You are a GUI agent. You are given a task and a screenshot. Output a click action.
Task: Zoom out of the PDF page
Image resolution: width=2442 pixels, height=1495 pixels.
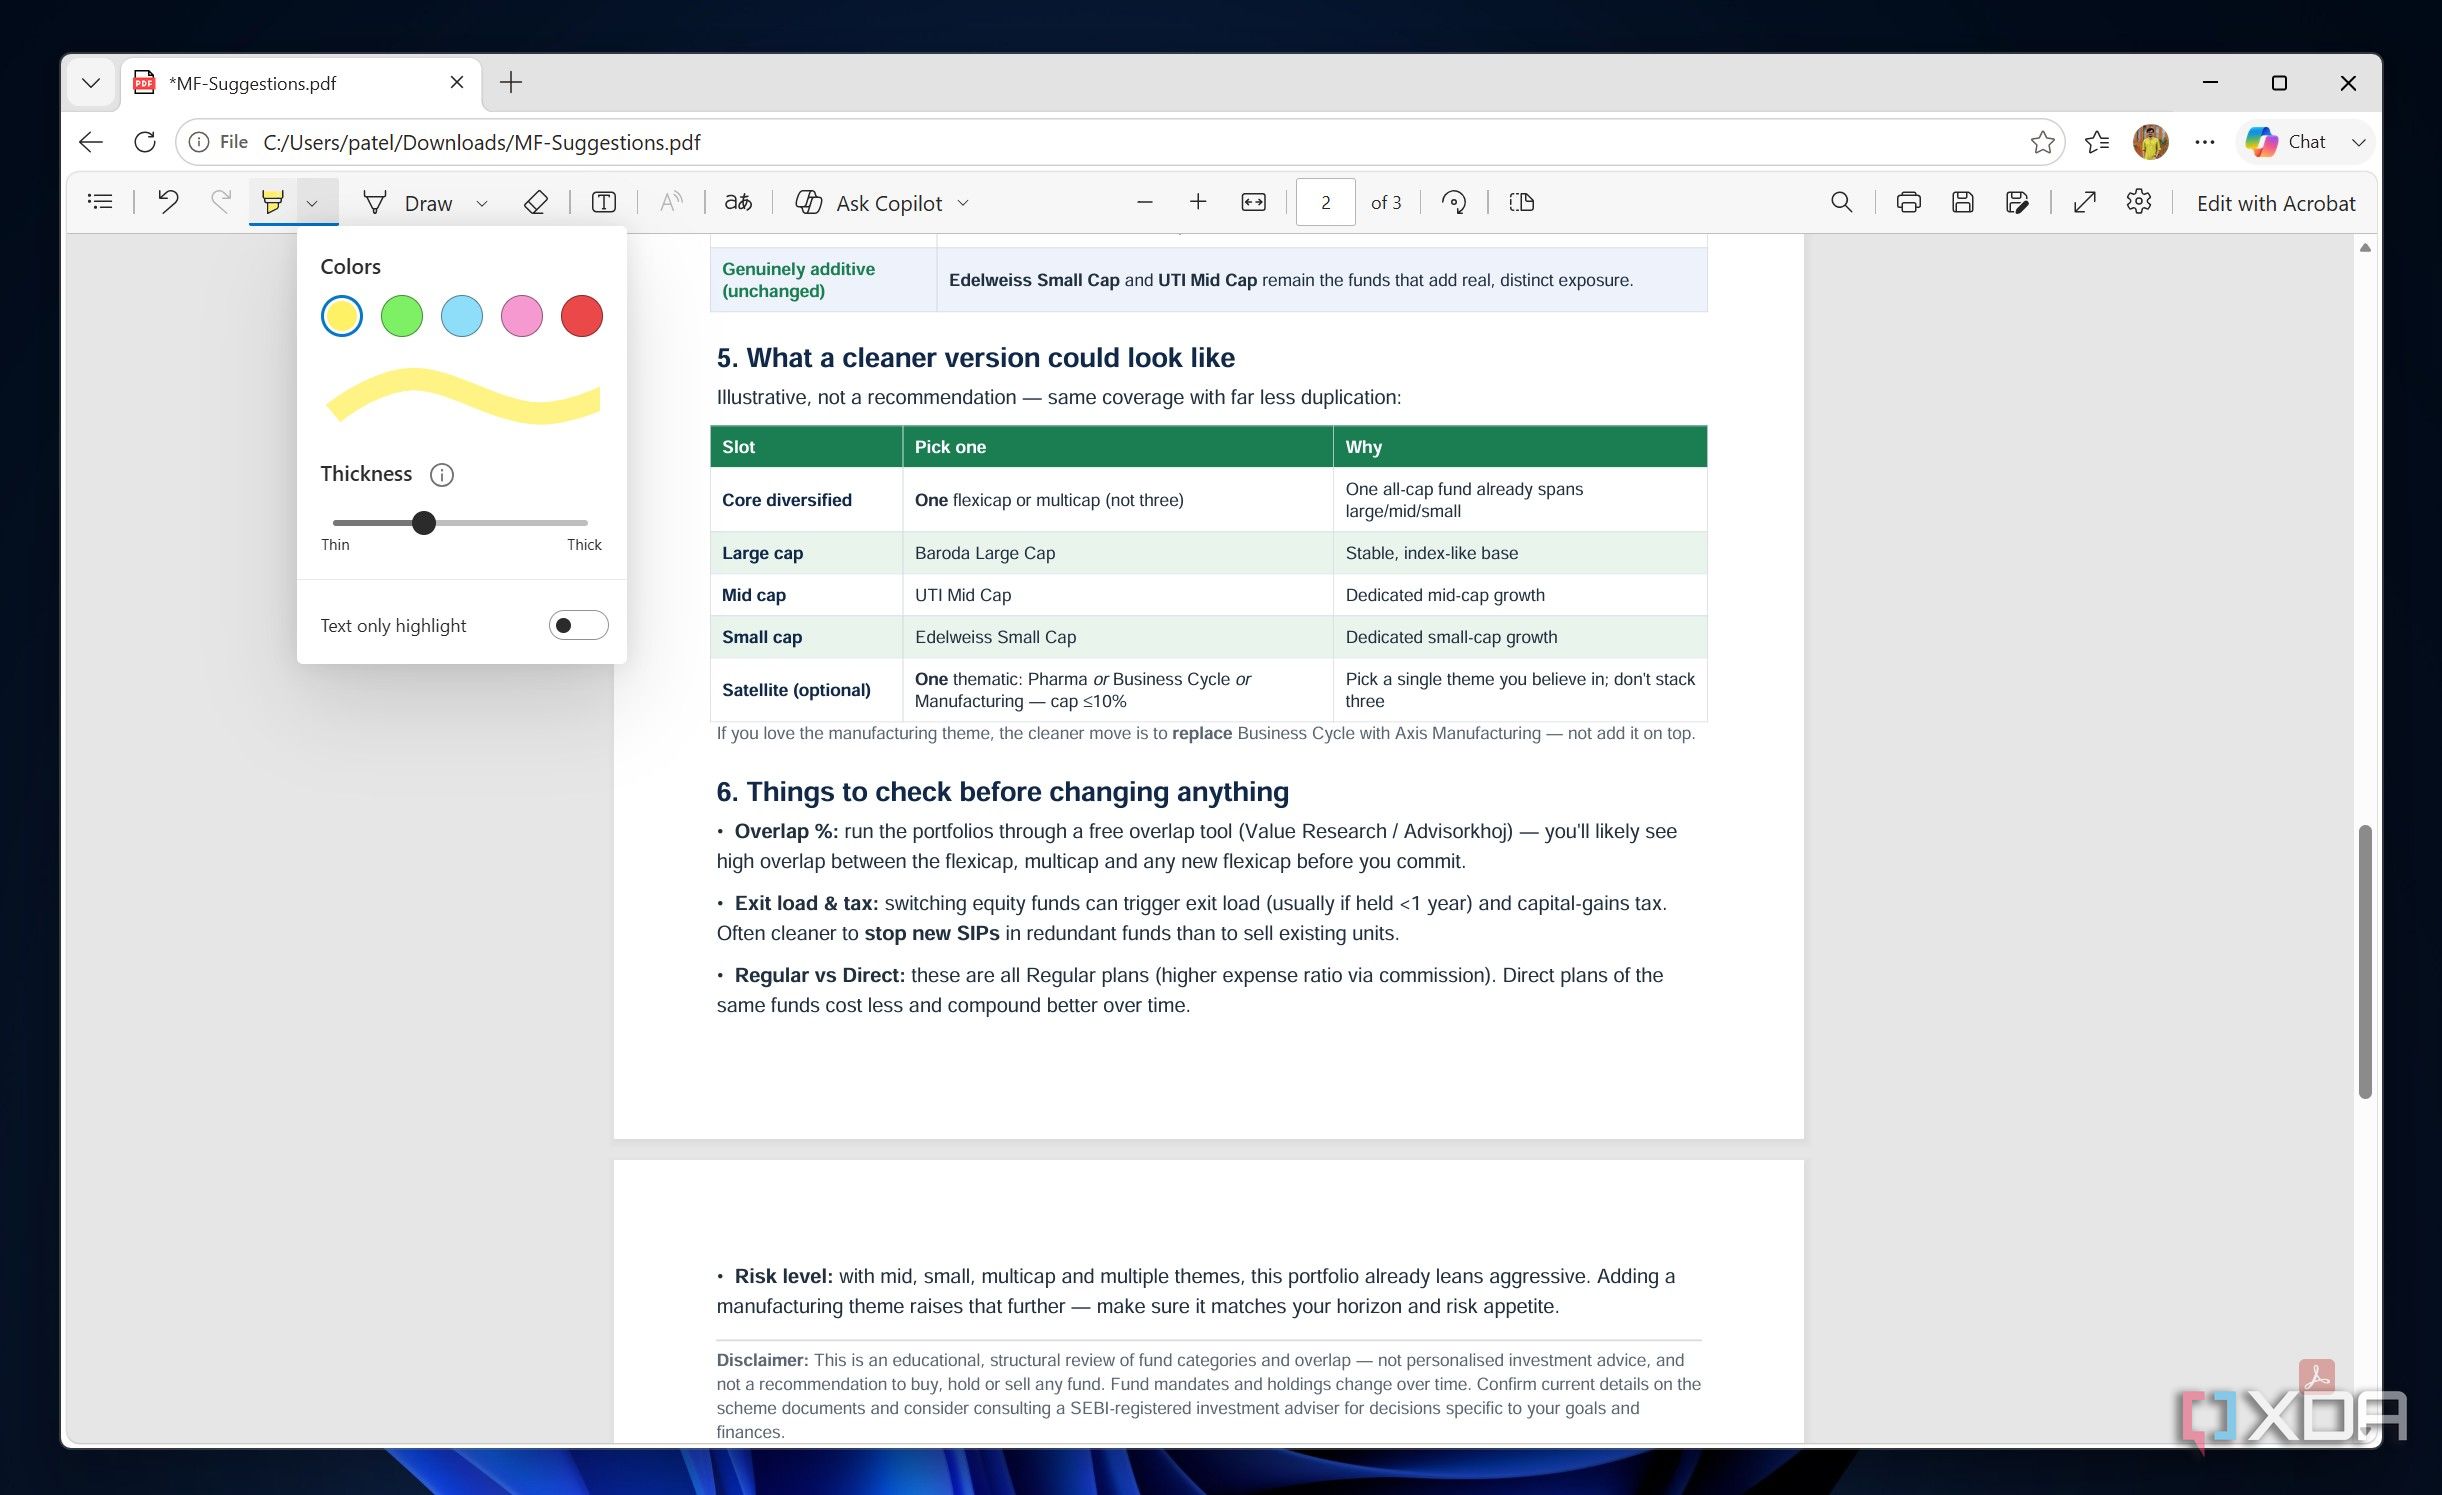pyautogui.click(x=1145, y=202)
